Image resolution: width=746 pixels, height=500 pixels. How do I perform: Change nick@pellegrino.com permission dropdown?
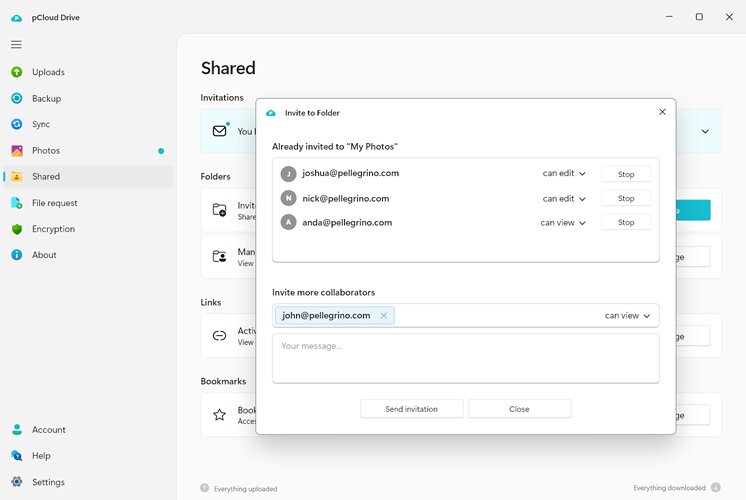(x=564, y=199)
